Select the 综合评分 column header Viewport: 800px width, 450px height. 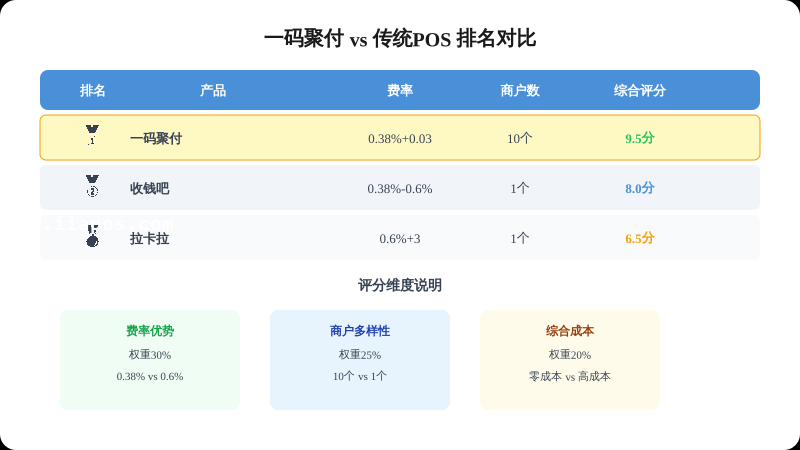[x=640, y=90]
